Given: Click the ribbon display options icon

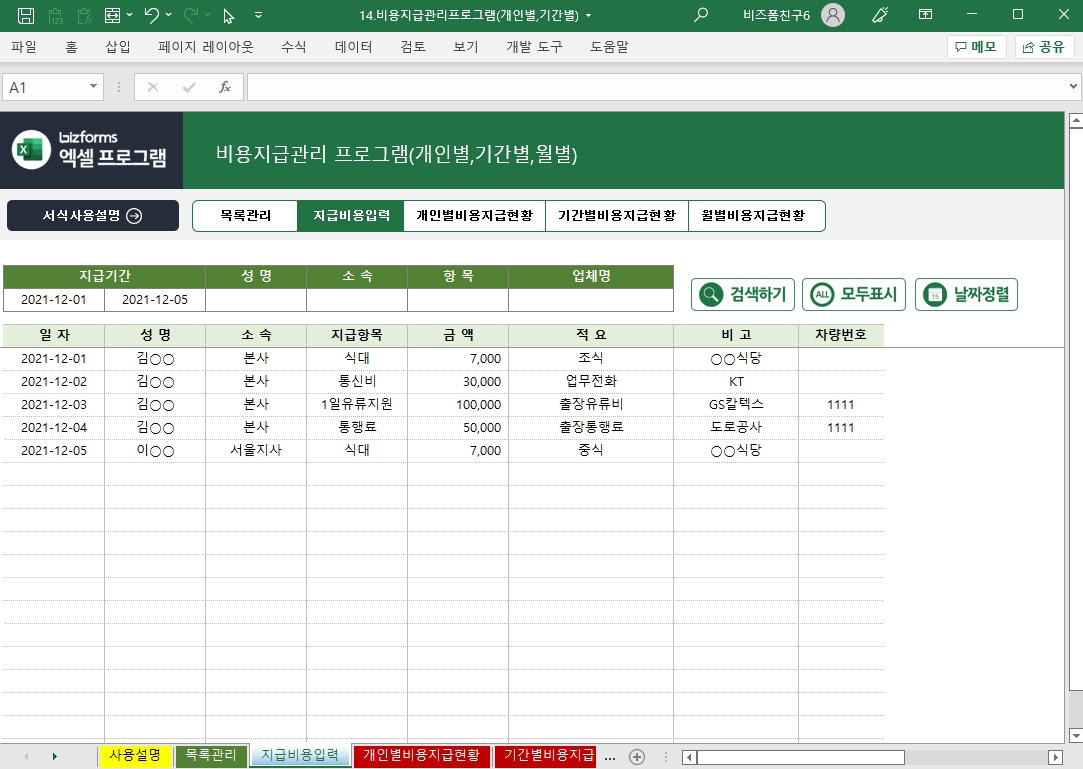Looking at the screenshot, I should 926,15.
